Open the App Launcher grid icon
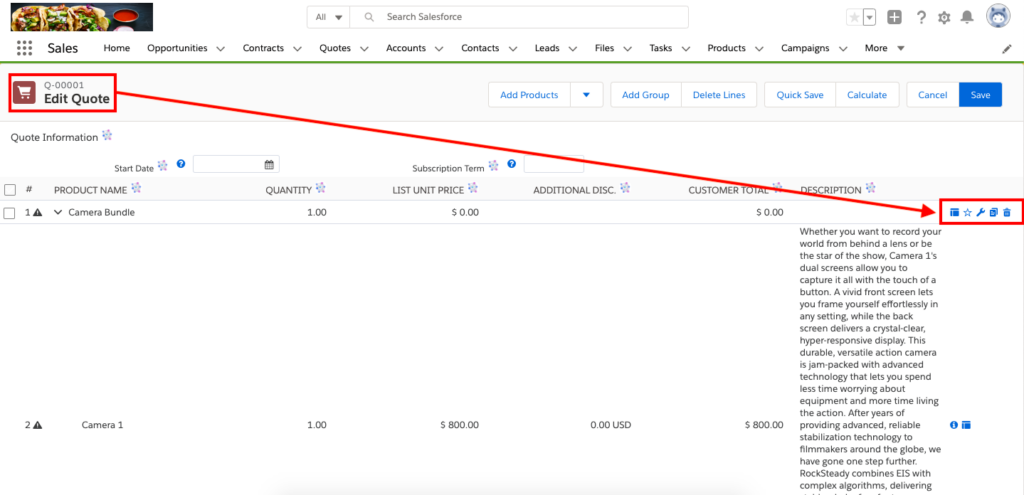The image size is (1024, 495). 24,48
